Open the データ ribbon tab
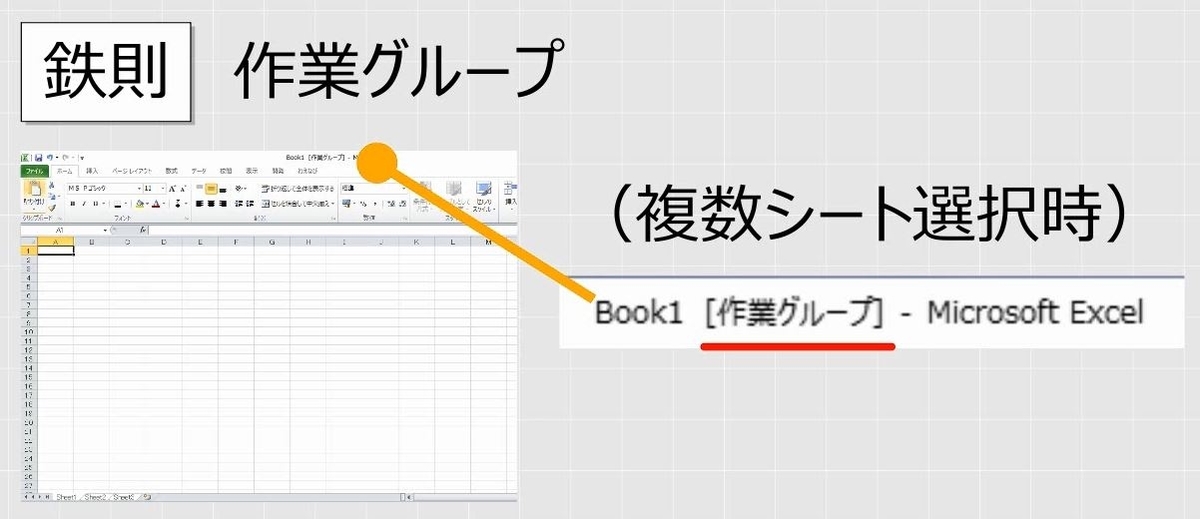 tap(199, 171)
